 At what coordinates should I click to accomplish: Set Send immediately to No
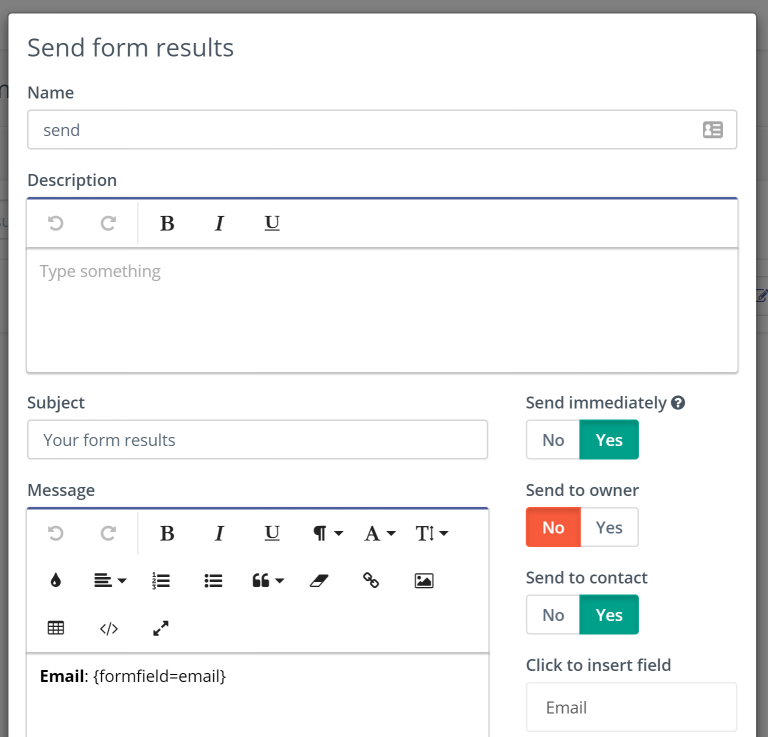(x=553, y=440)
